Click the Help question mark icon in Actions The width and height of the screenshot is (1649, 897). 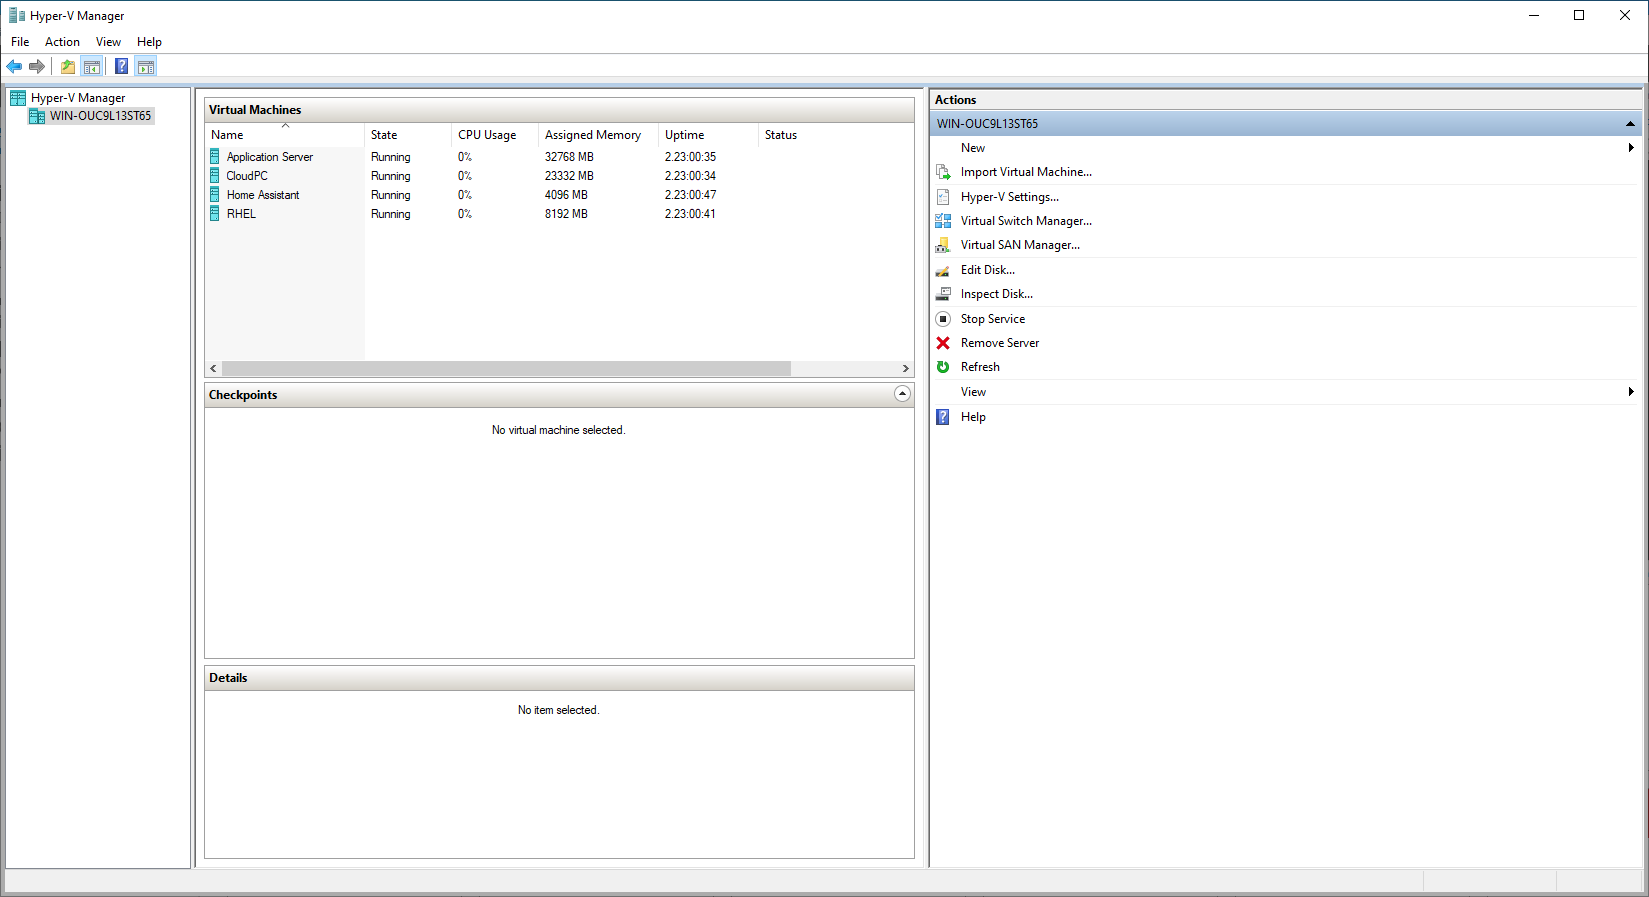(x=943, y=417)
